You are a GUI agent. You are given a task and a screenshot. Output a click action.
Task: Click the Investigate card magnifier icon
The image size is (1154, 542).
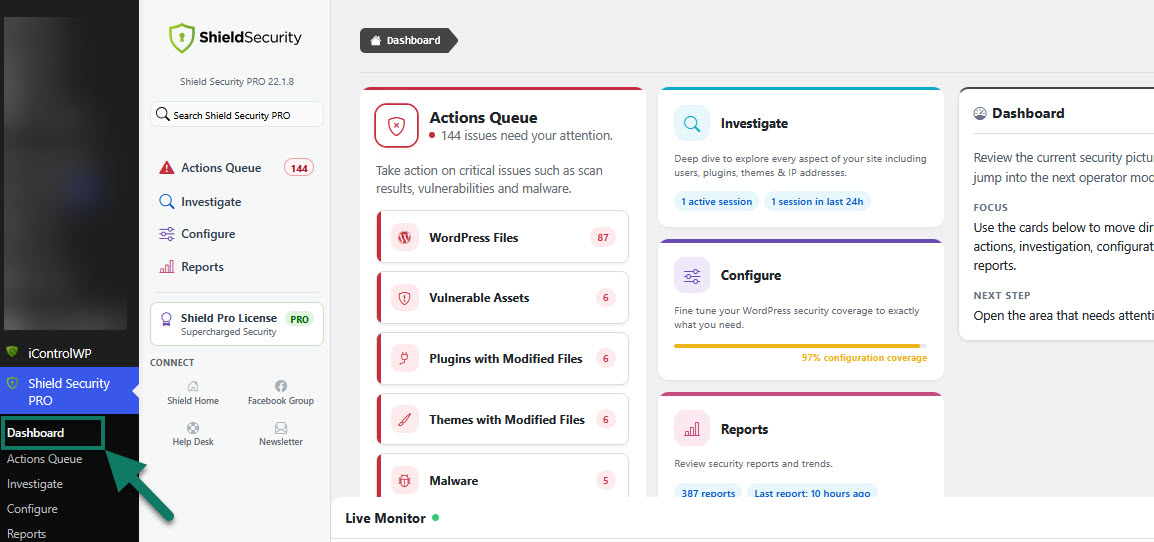point(692,123)
